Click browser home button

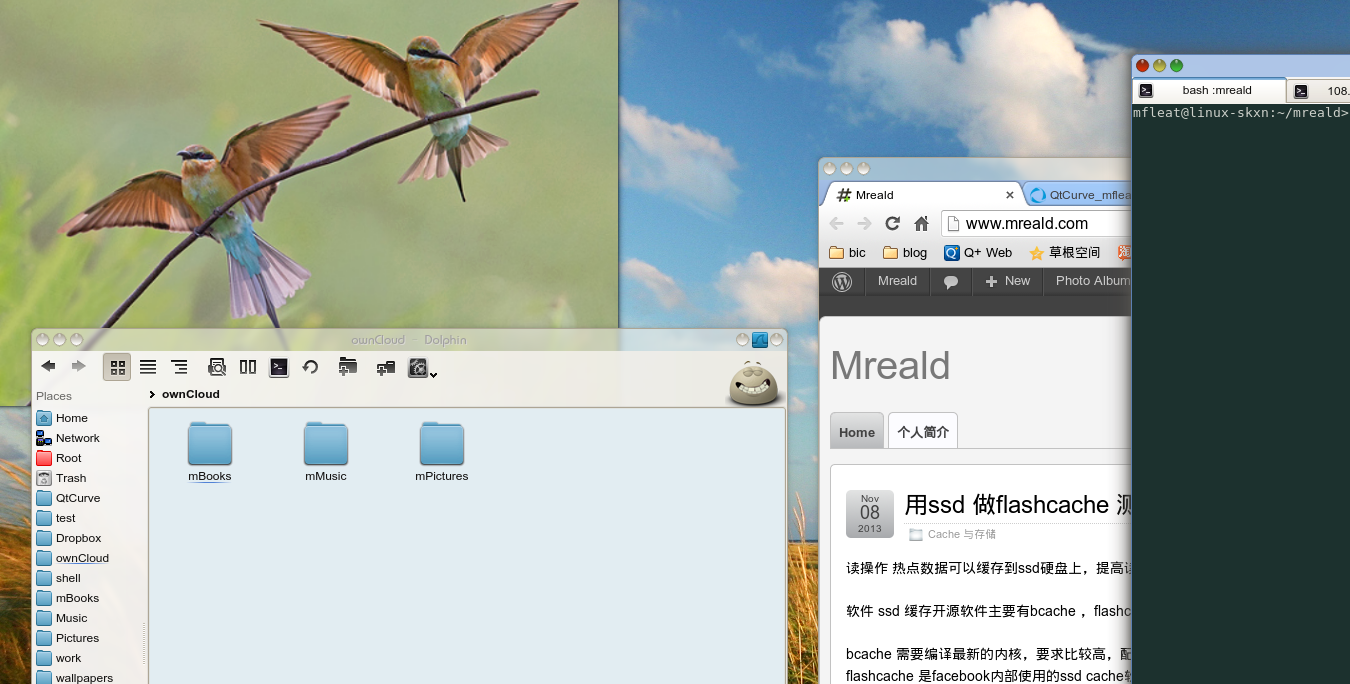click(922, 223)
